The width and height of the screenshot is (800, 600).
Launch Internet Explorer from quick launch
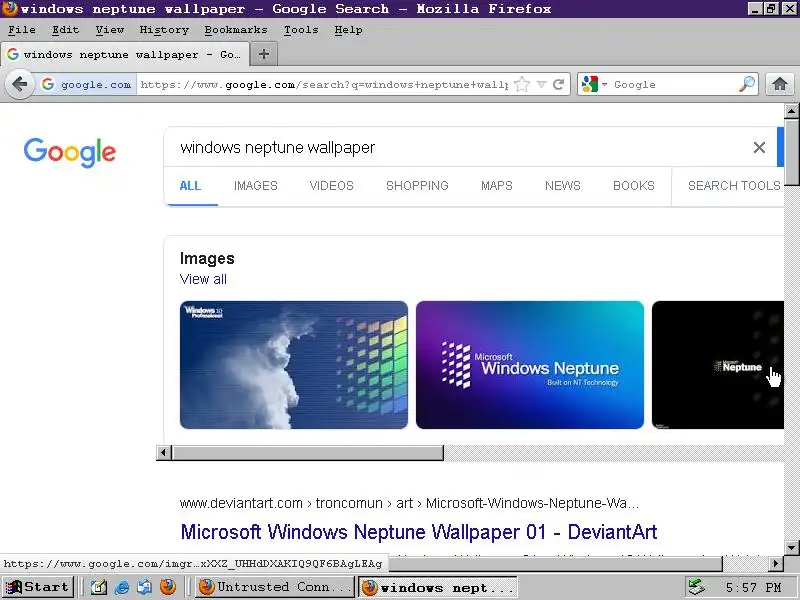coord(121,587)
